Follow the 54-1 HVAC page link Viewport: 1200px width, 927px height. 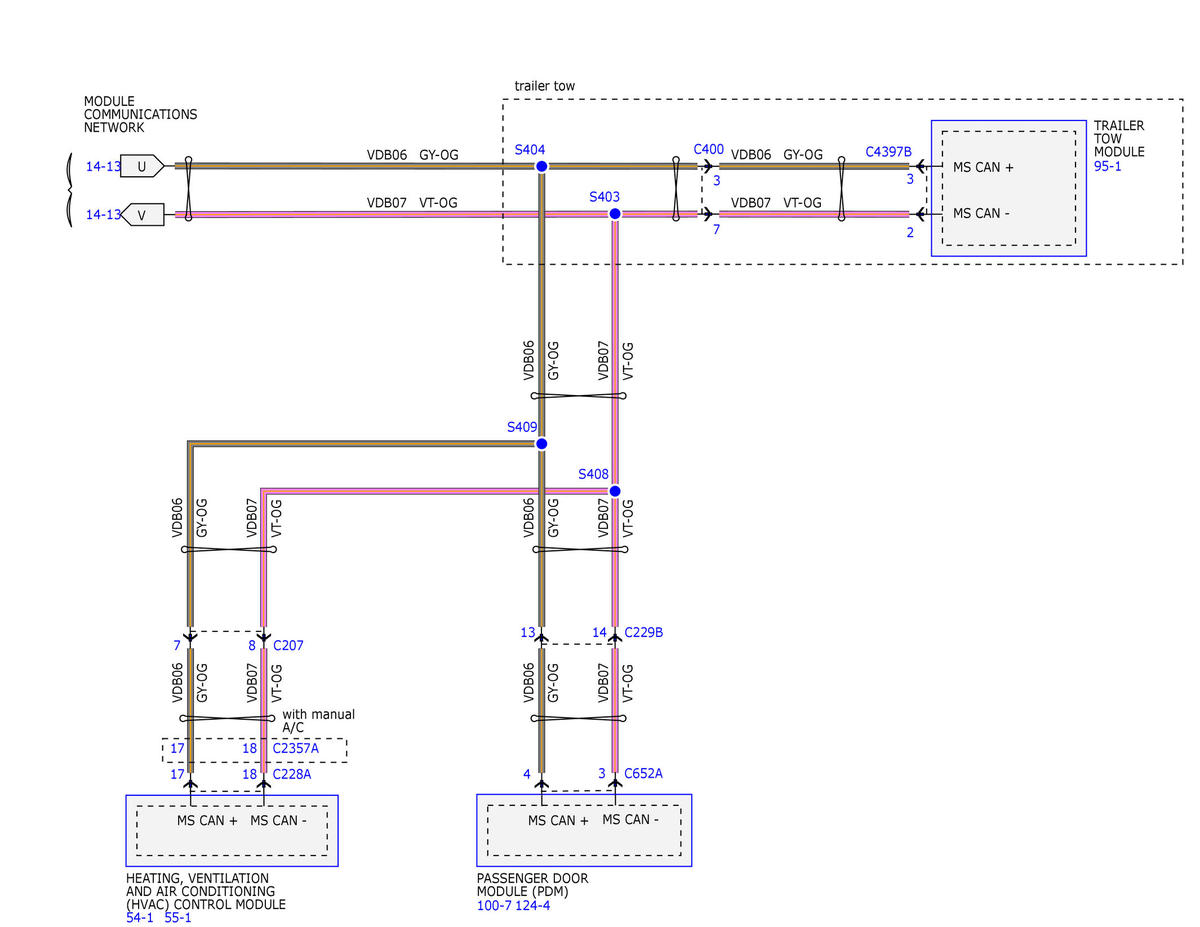140,917
